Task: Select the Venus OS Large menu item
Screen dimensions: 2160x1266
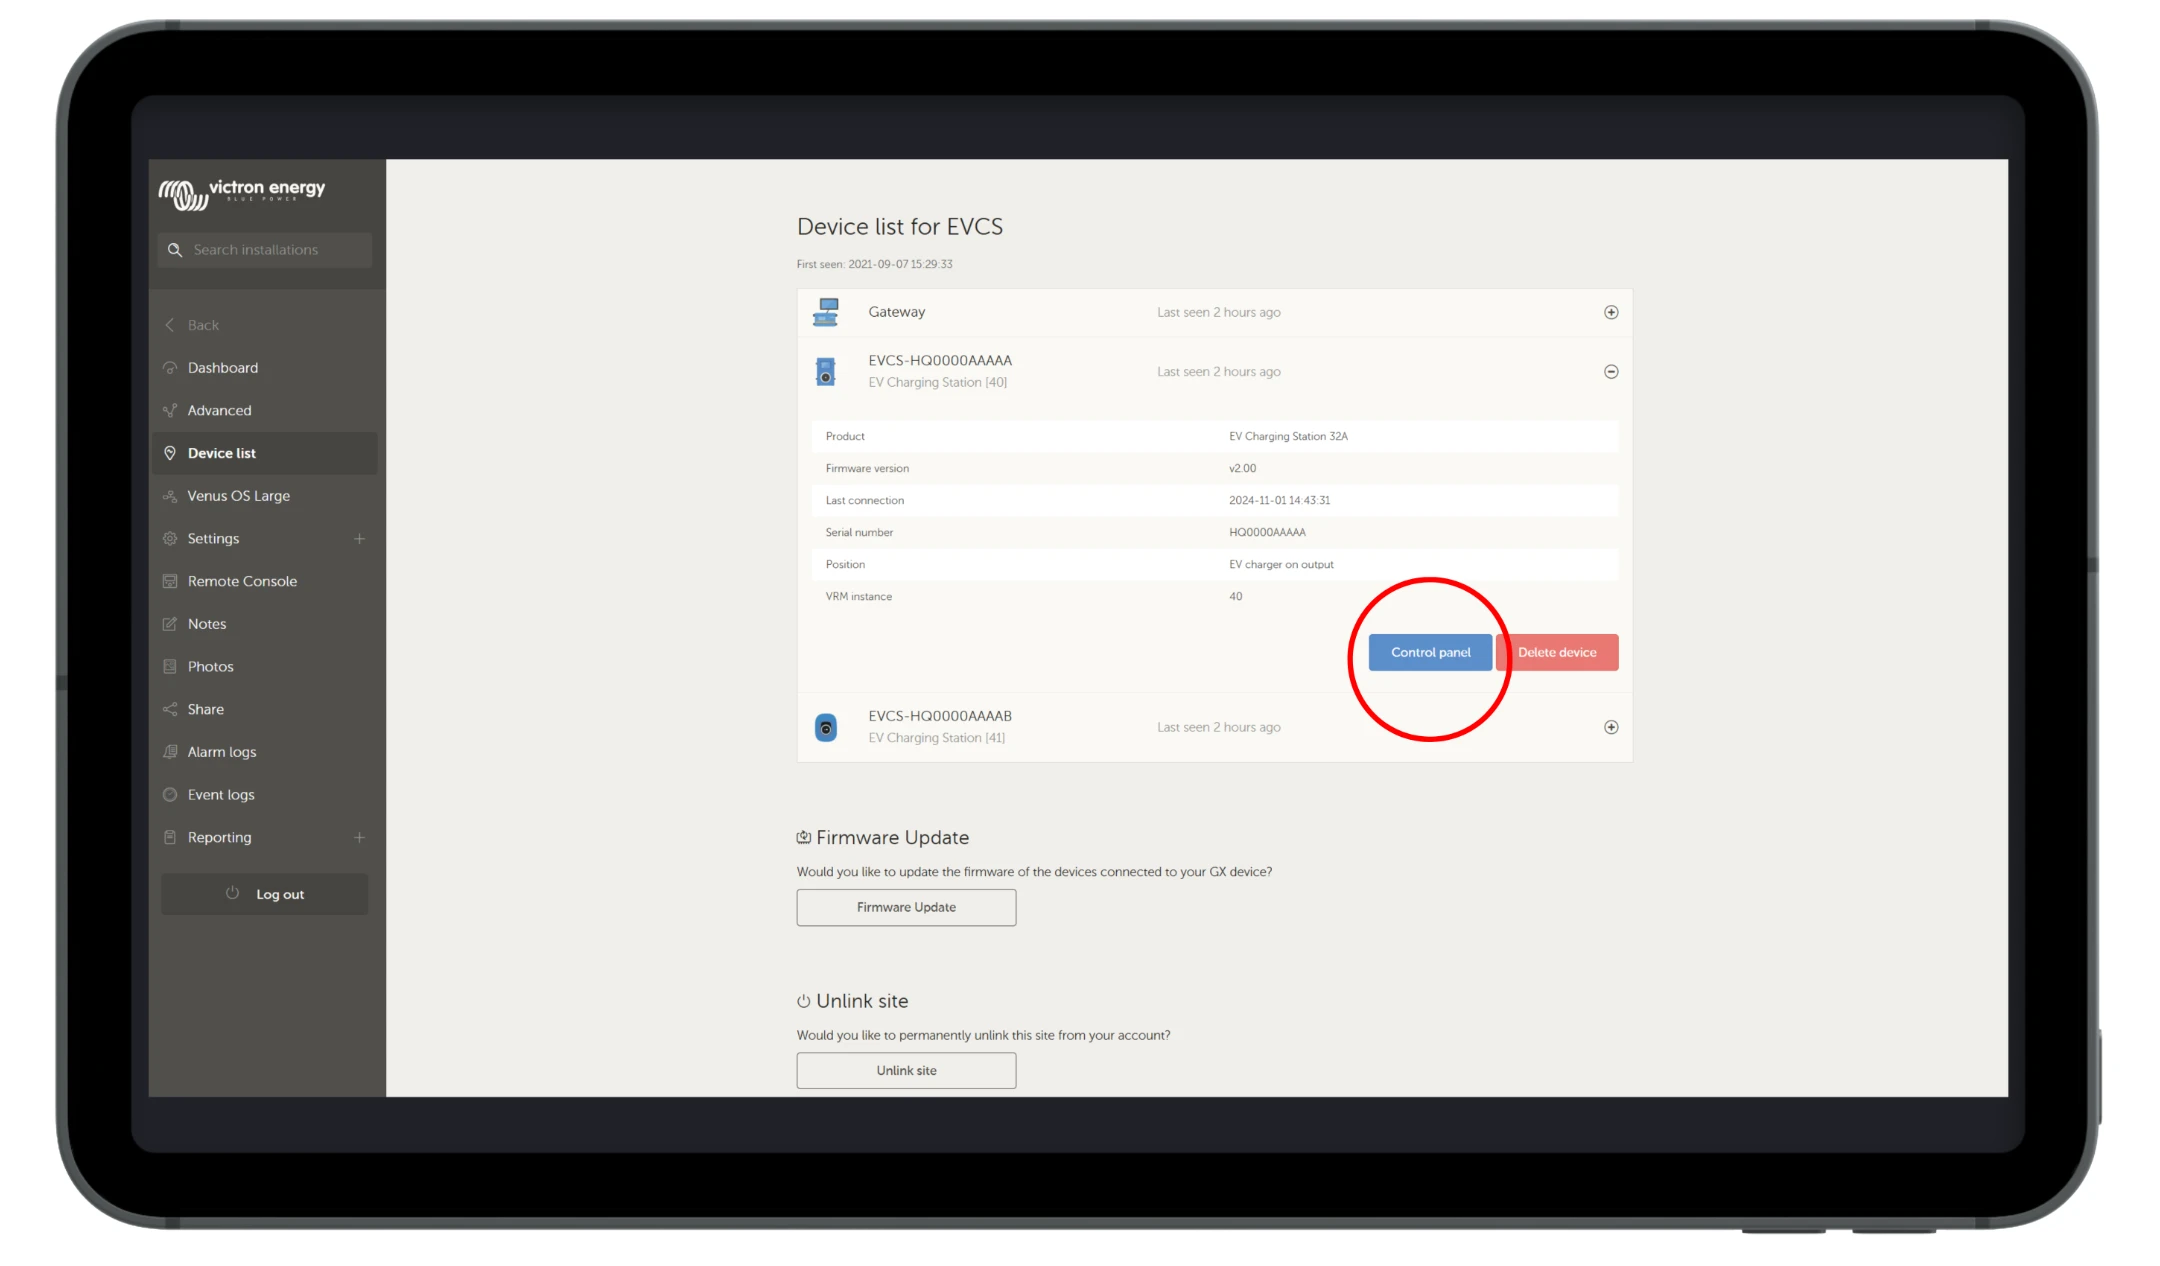Action: tap(238, 494)
